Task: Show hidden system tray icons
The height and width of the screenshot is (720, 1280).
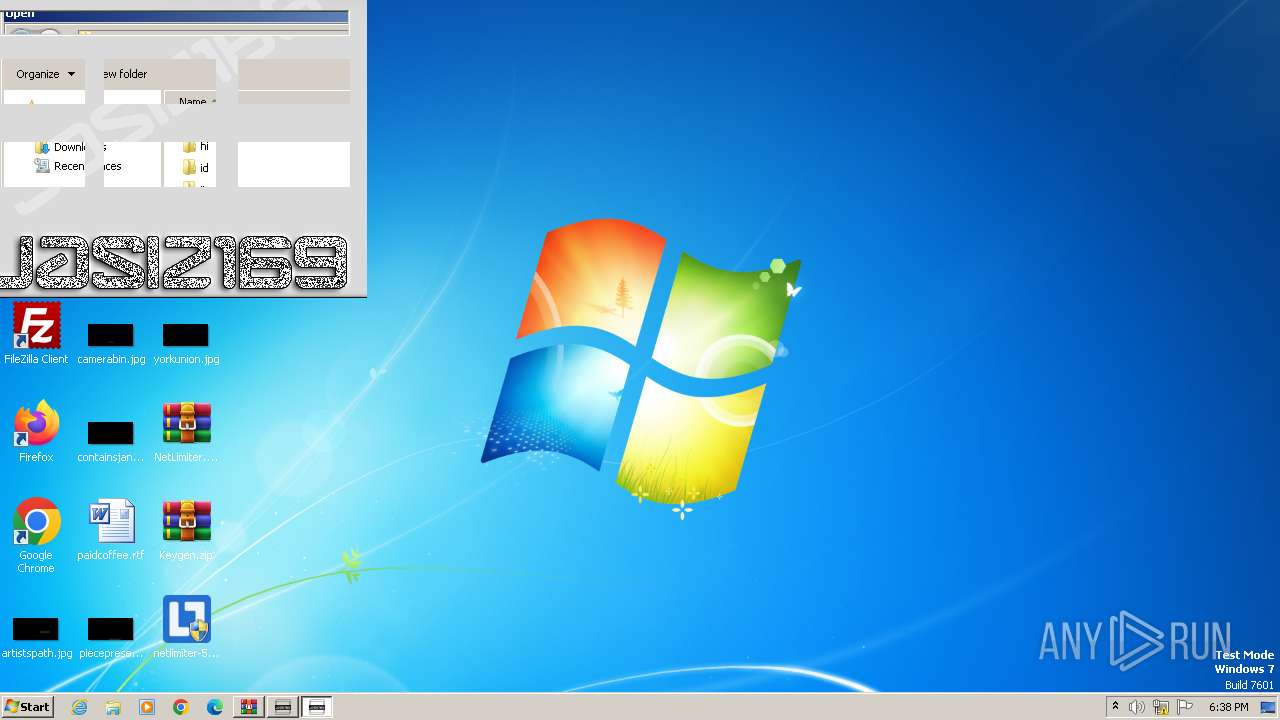Action: tap(1115, 707)
